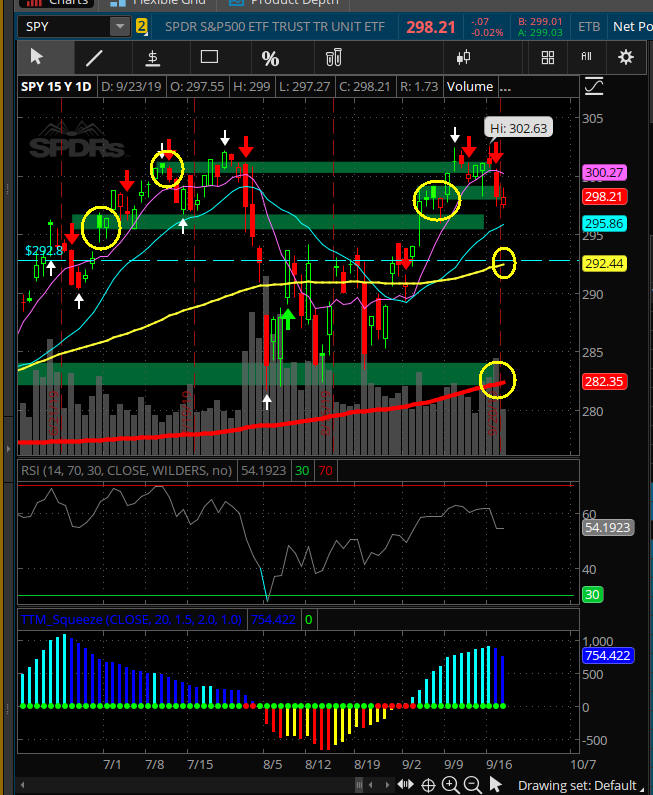Click the RSI value 54.1923 bubble on axis
This screenshot has height=795, width=653.
pos(607,527)
